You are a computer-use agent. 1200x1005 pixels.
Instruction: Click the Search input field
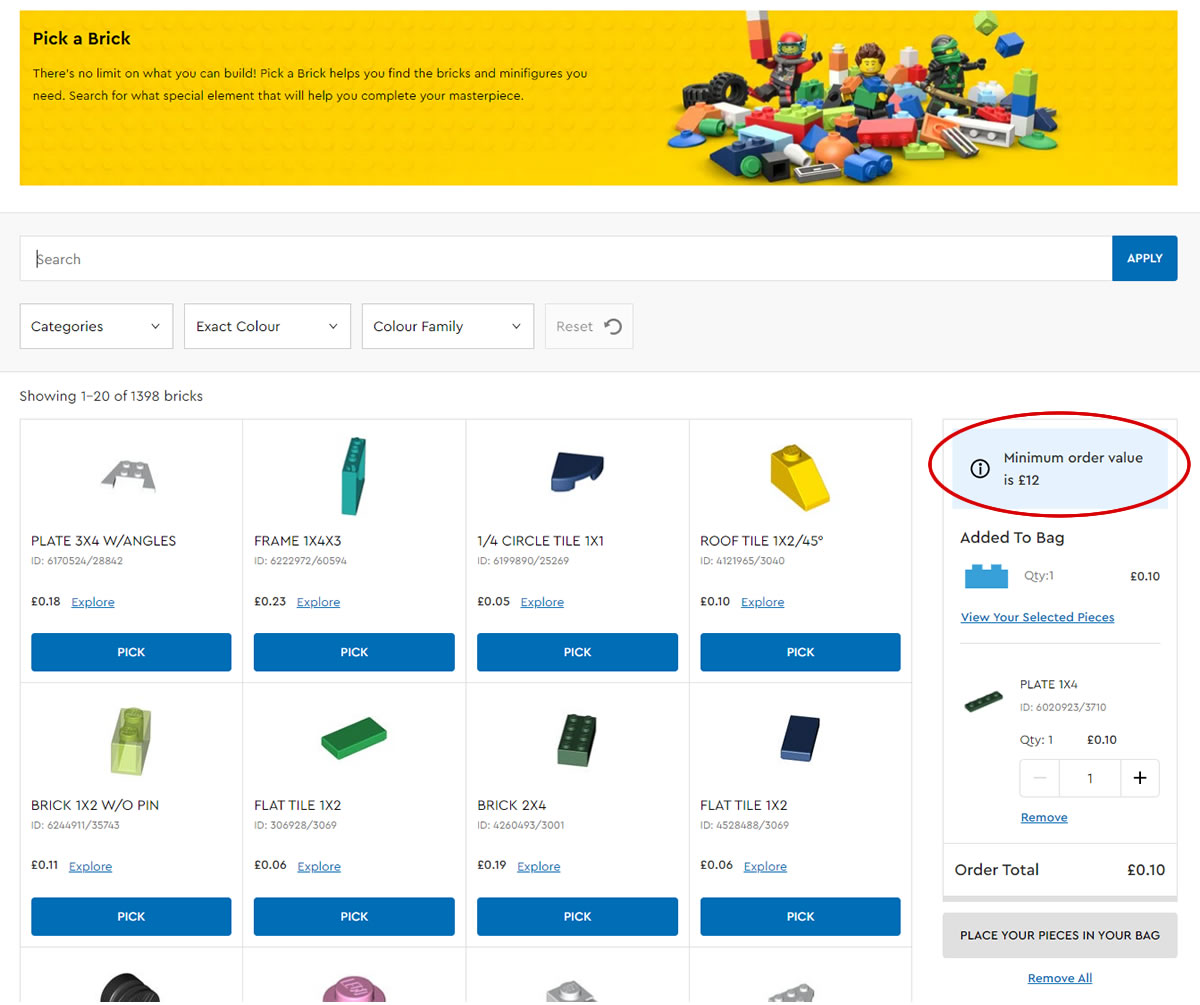(565, 259)
